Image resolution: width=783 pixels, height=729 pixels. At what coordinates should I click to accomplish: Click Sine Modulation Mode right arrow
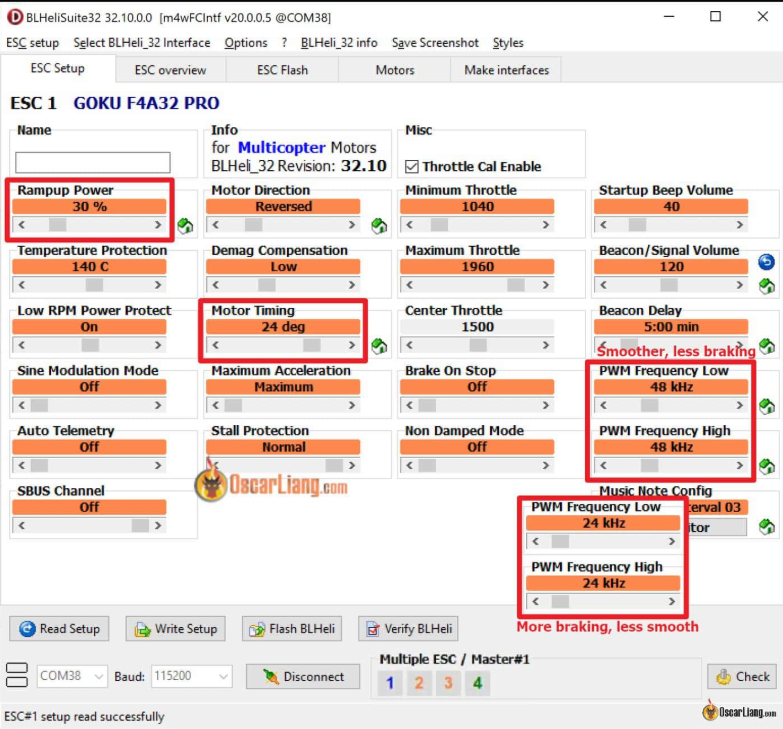point(158,405)
